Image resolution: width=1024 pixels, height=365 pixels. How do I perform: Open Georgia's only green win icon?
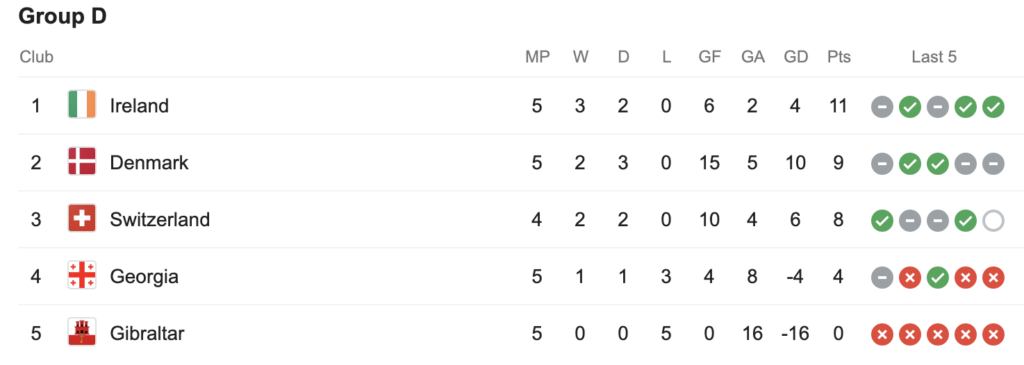(x=937, y=278)
